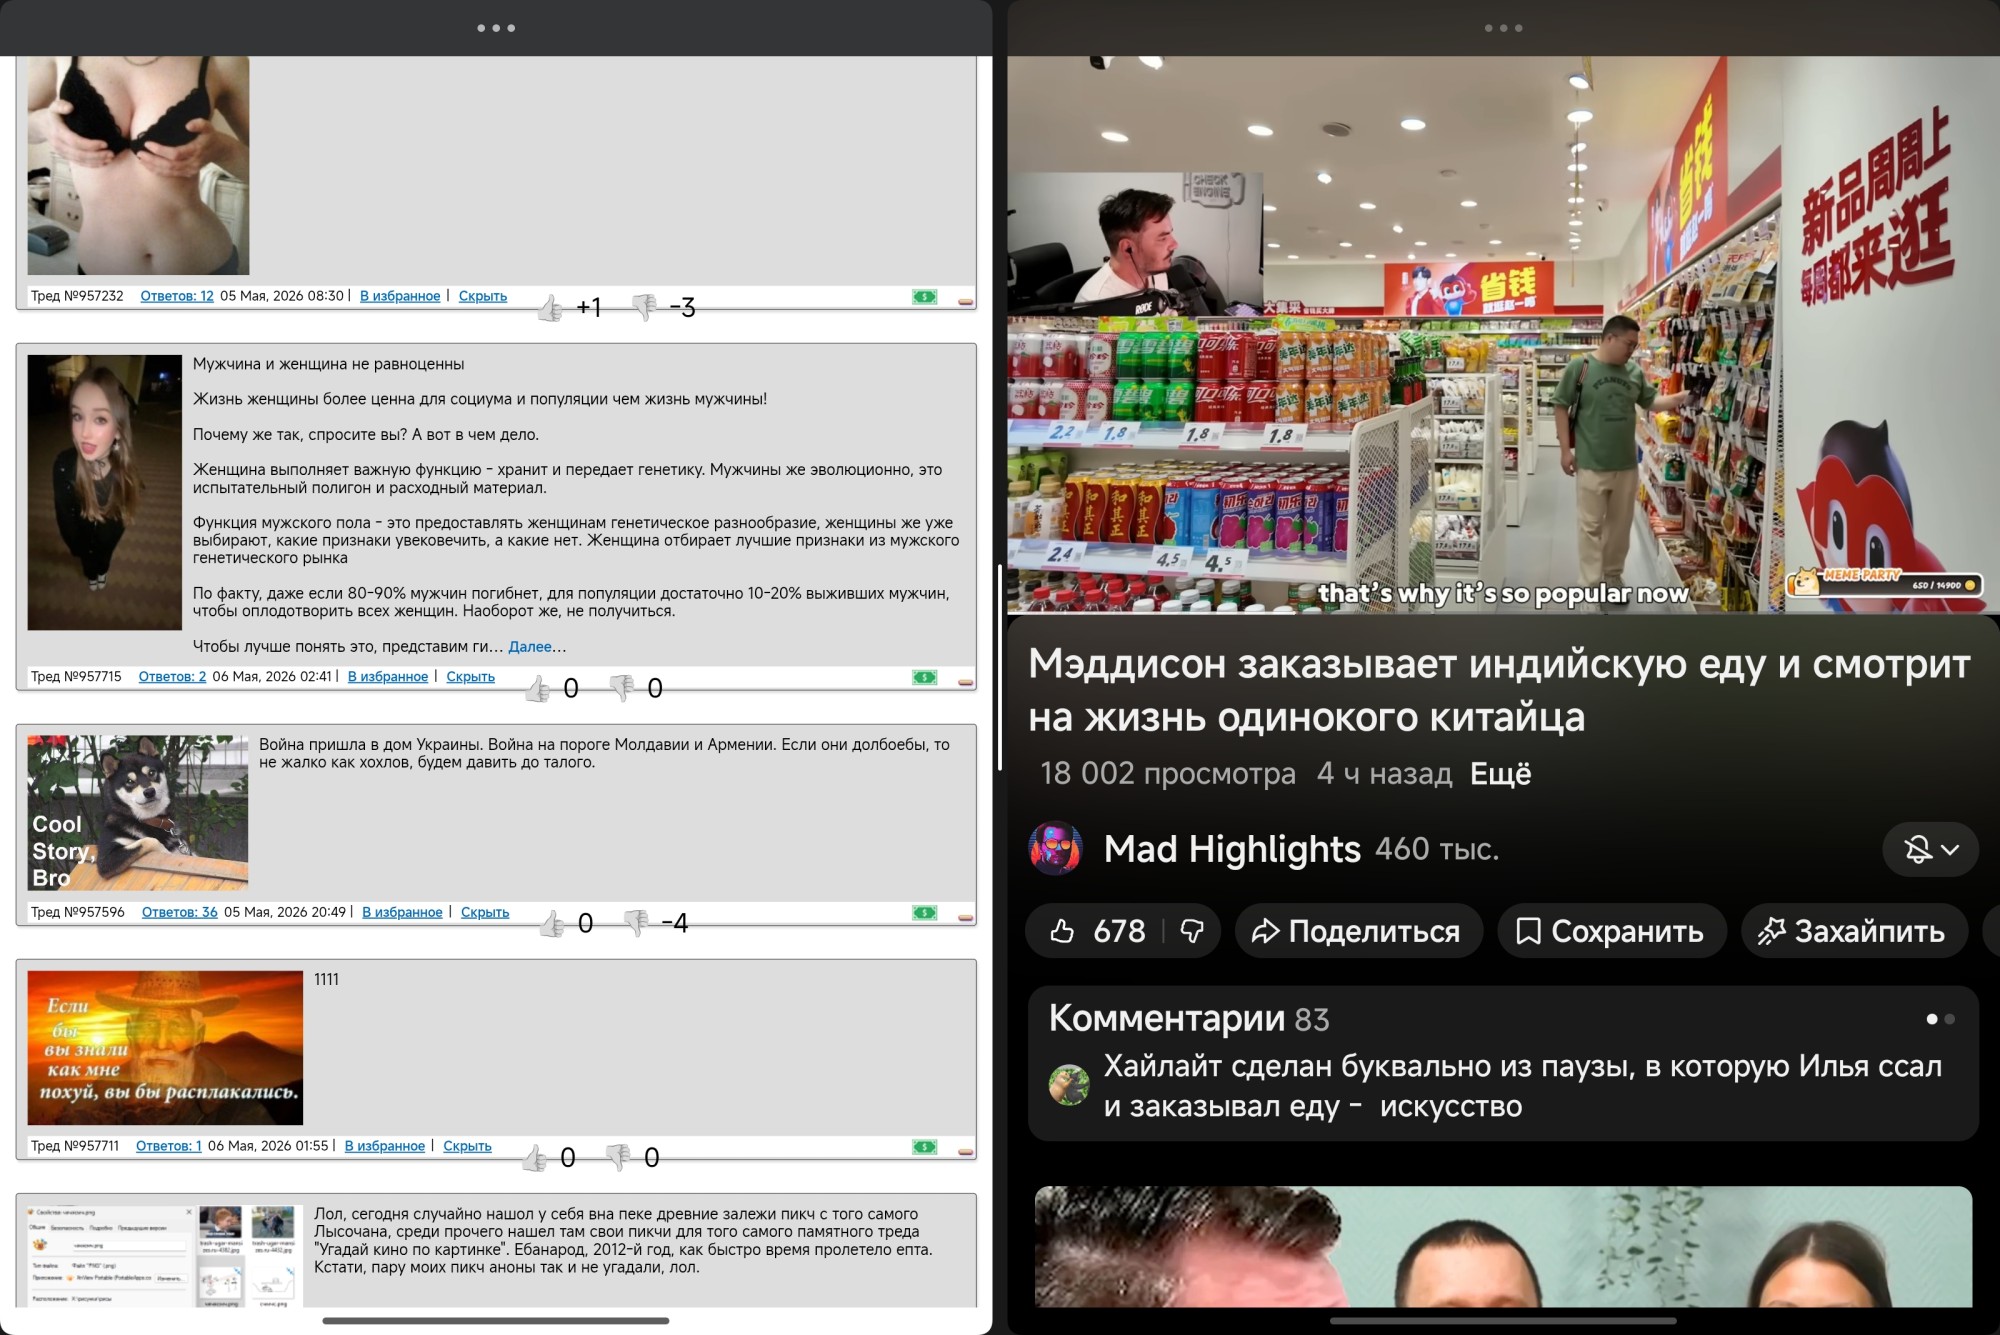Open replies link Ответов: 1

(x=169, y=1146)
